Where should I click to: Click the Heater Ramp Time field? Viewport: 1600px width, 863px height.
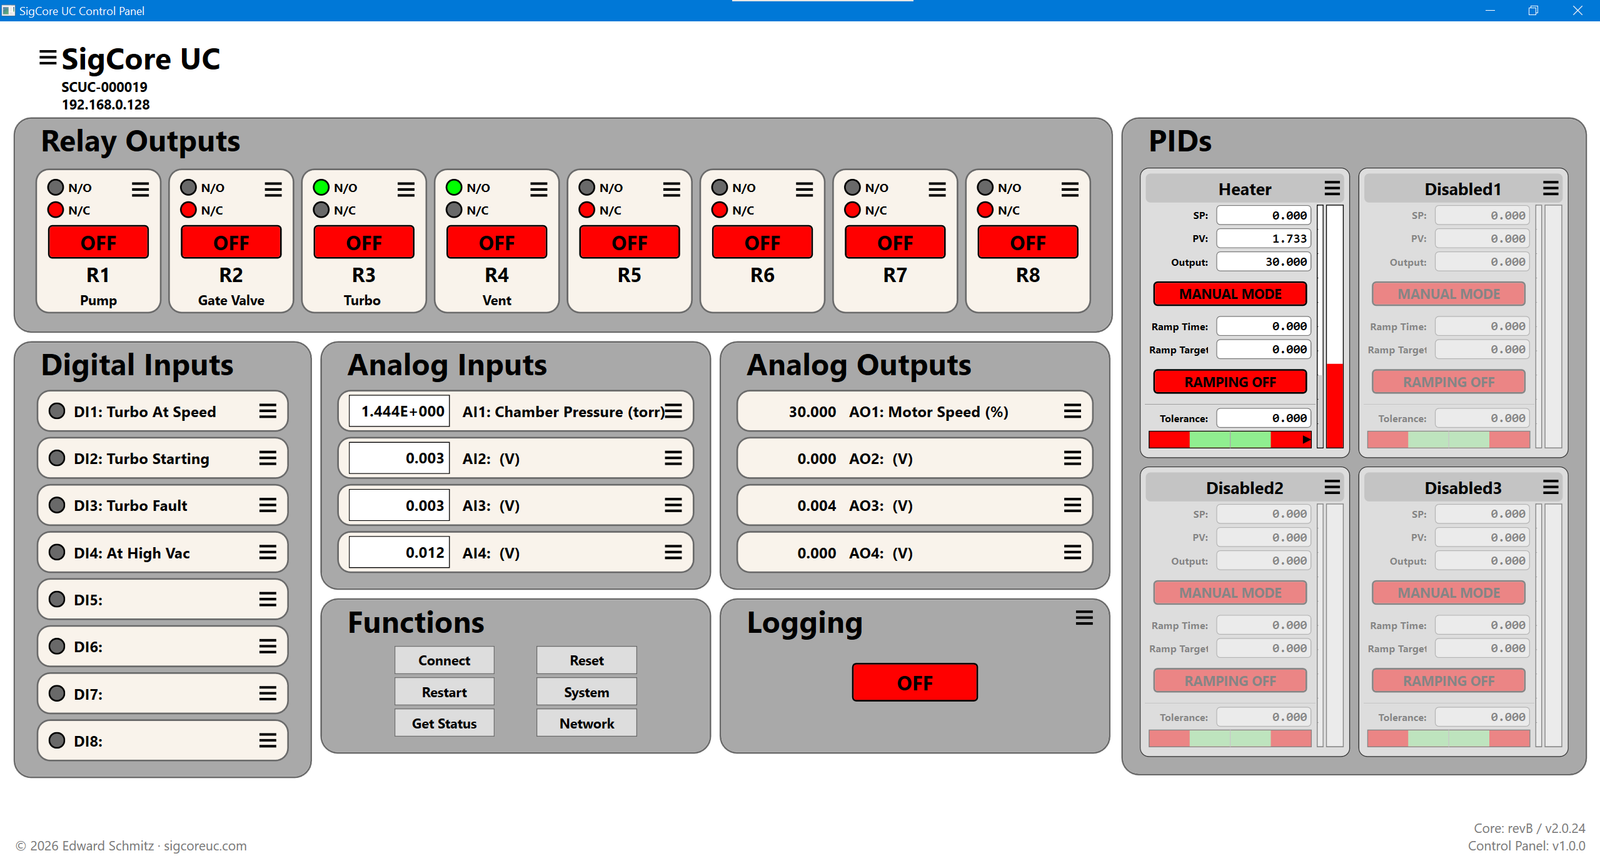tap(1263, 326)
